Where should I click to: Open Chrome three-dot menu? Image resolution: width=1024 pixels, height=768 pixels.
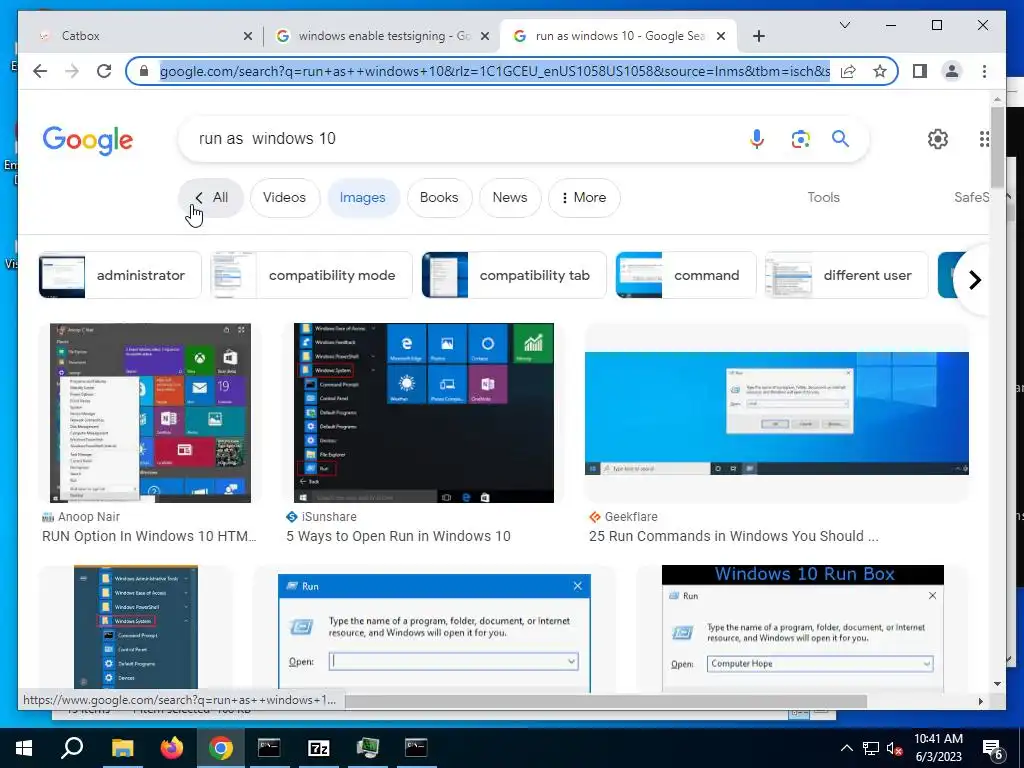[984, 71]
